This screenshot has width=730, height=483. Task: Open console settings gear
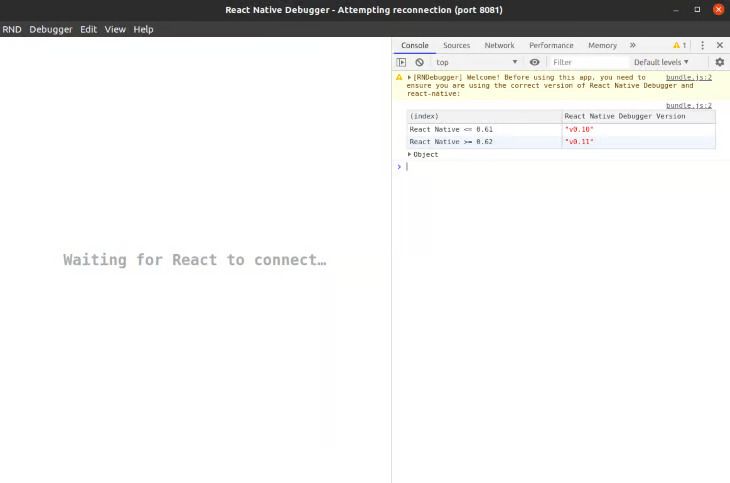point(719,62)
